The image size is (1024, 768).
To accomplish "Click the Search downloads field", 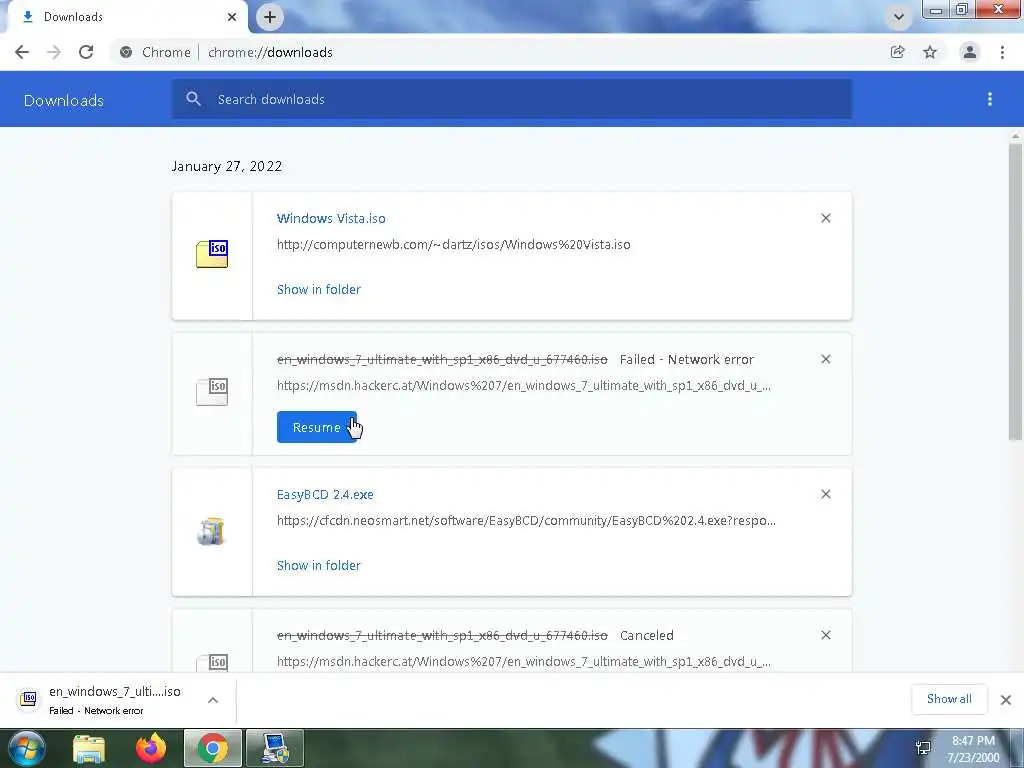I will [511, 99].
